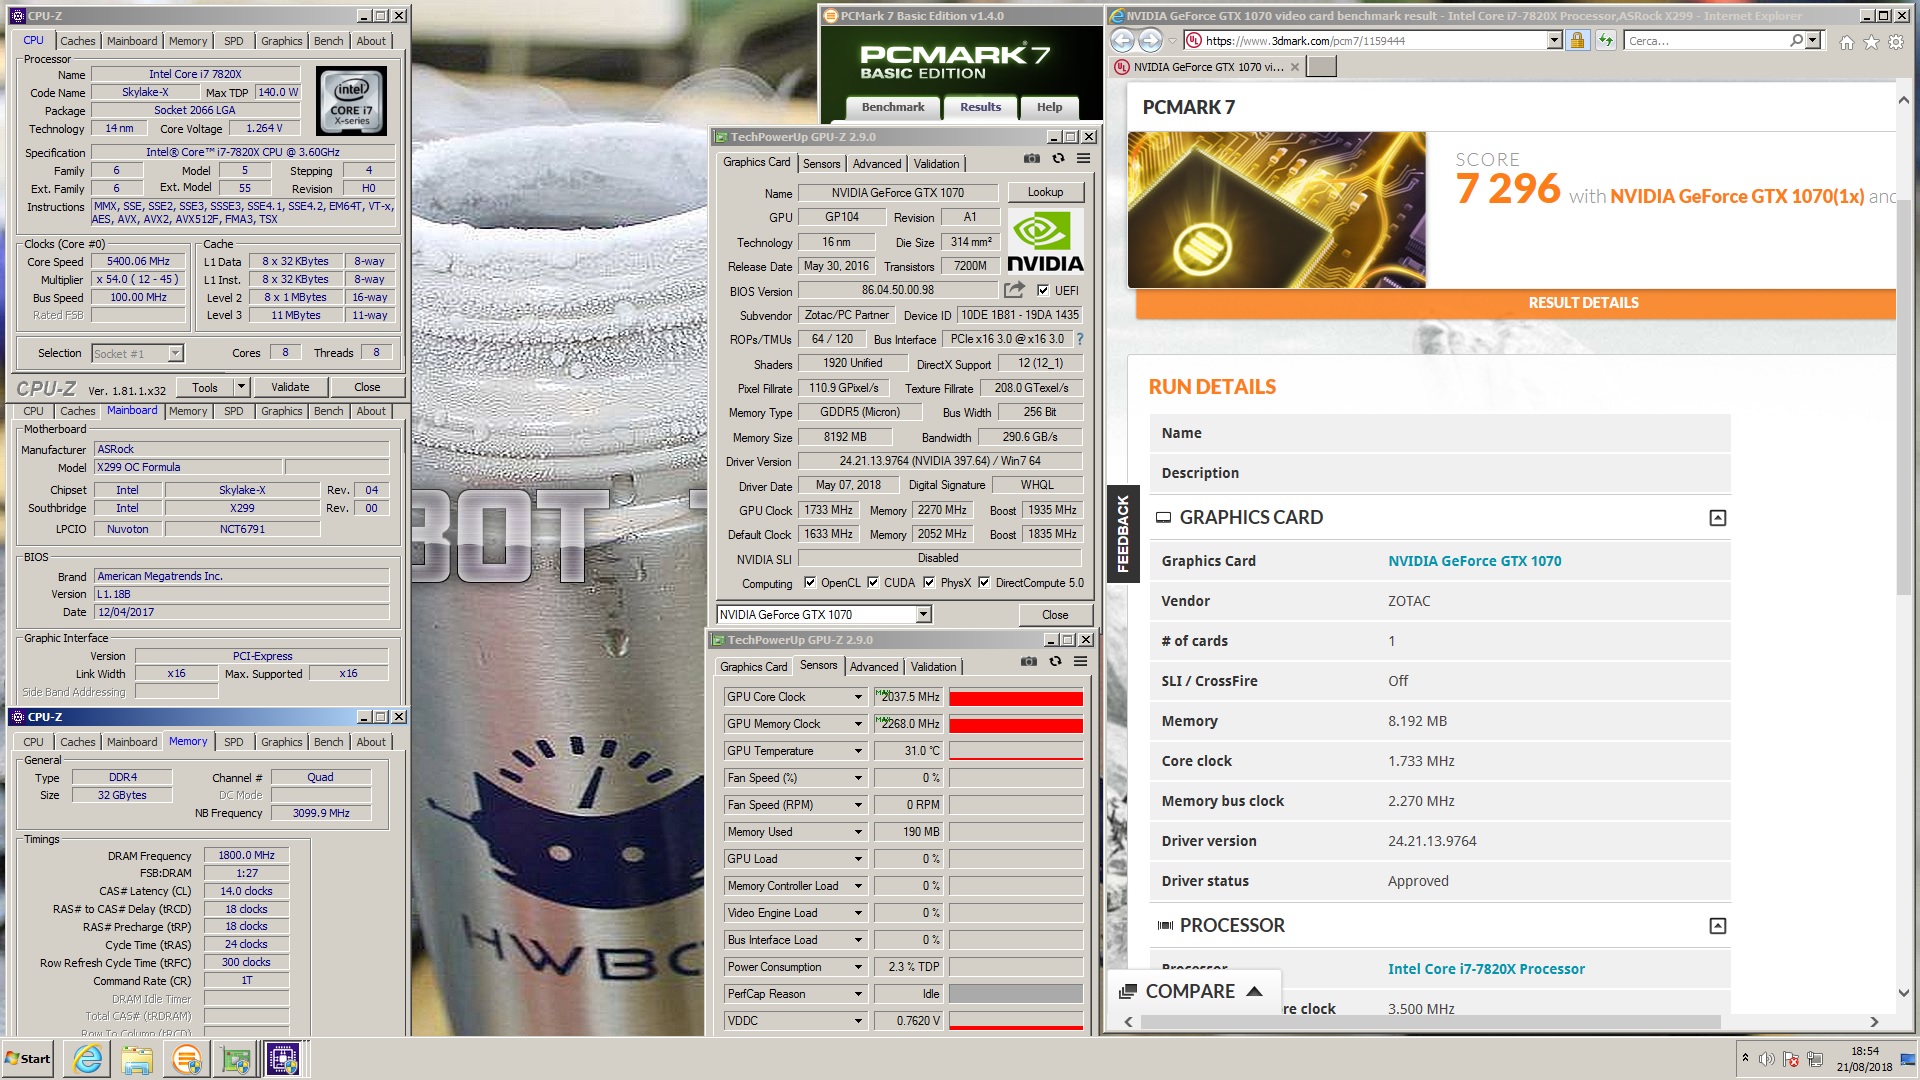The image size is (1920, 1080).
Task: Click the Bus Interface question mark in GPU-Z
Action: (1080, 339)
